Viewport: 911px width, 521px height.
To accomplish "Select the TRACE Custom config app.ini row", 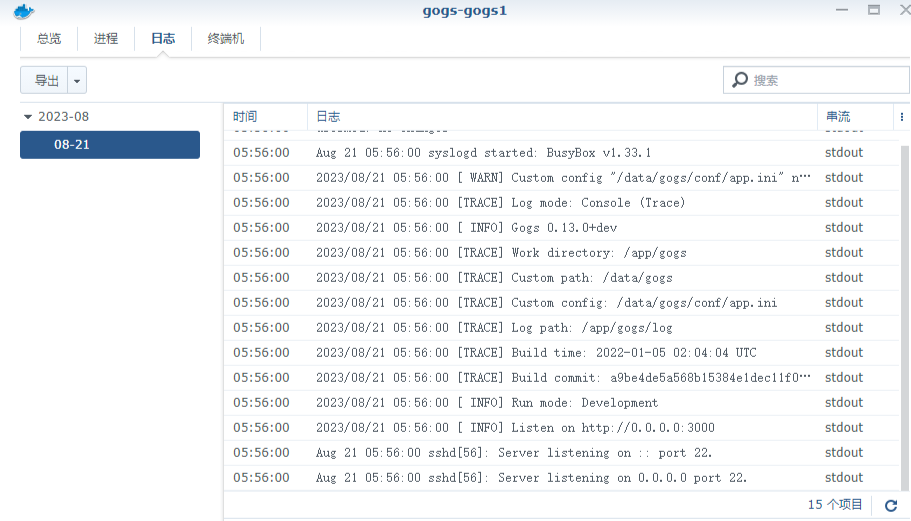I will point(562,303).
